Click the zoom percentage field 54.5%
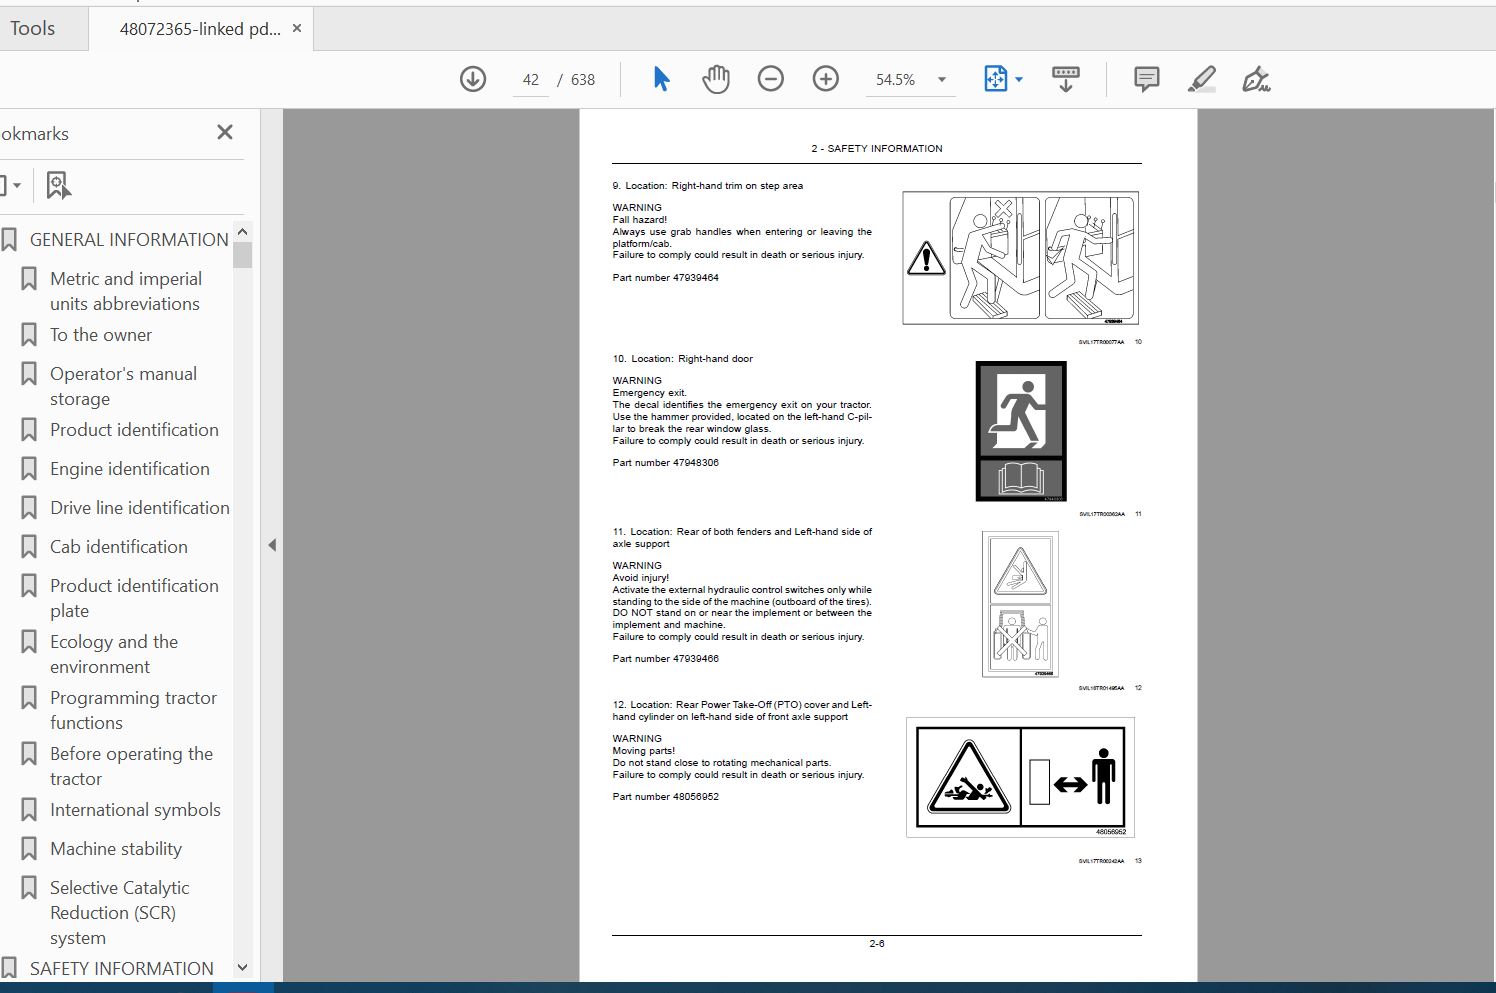1496x993 pixels. coord(896,80)
